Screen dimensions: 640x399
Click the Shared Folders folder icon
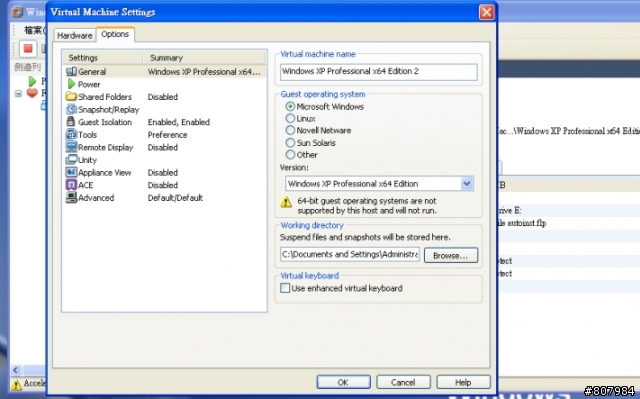pyautogui.click(x=71, y=97)
